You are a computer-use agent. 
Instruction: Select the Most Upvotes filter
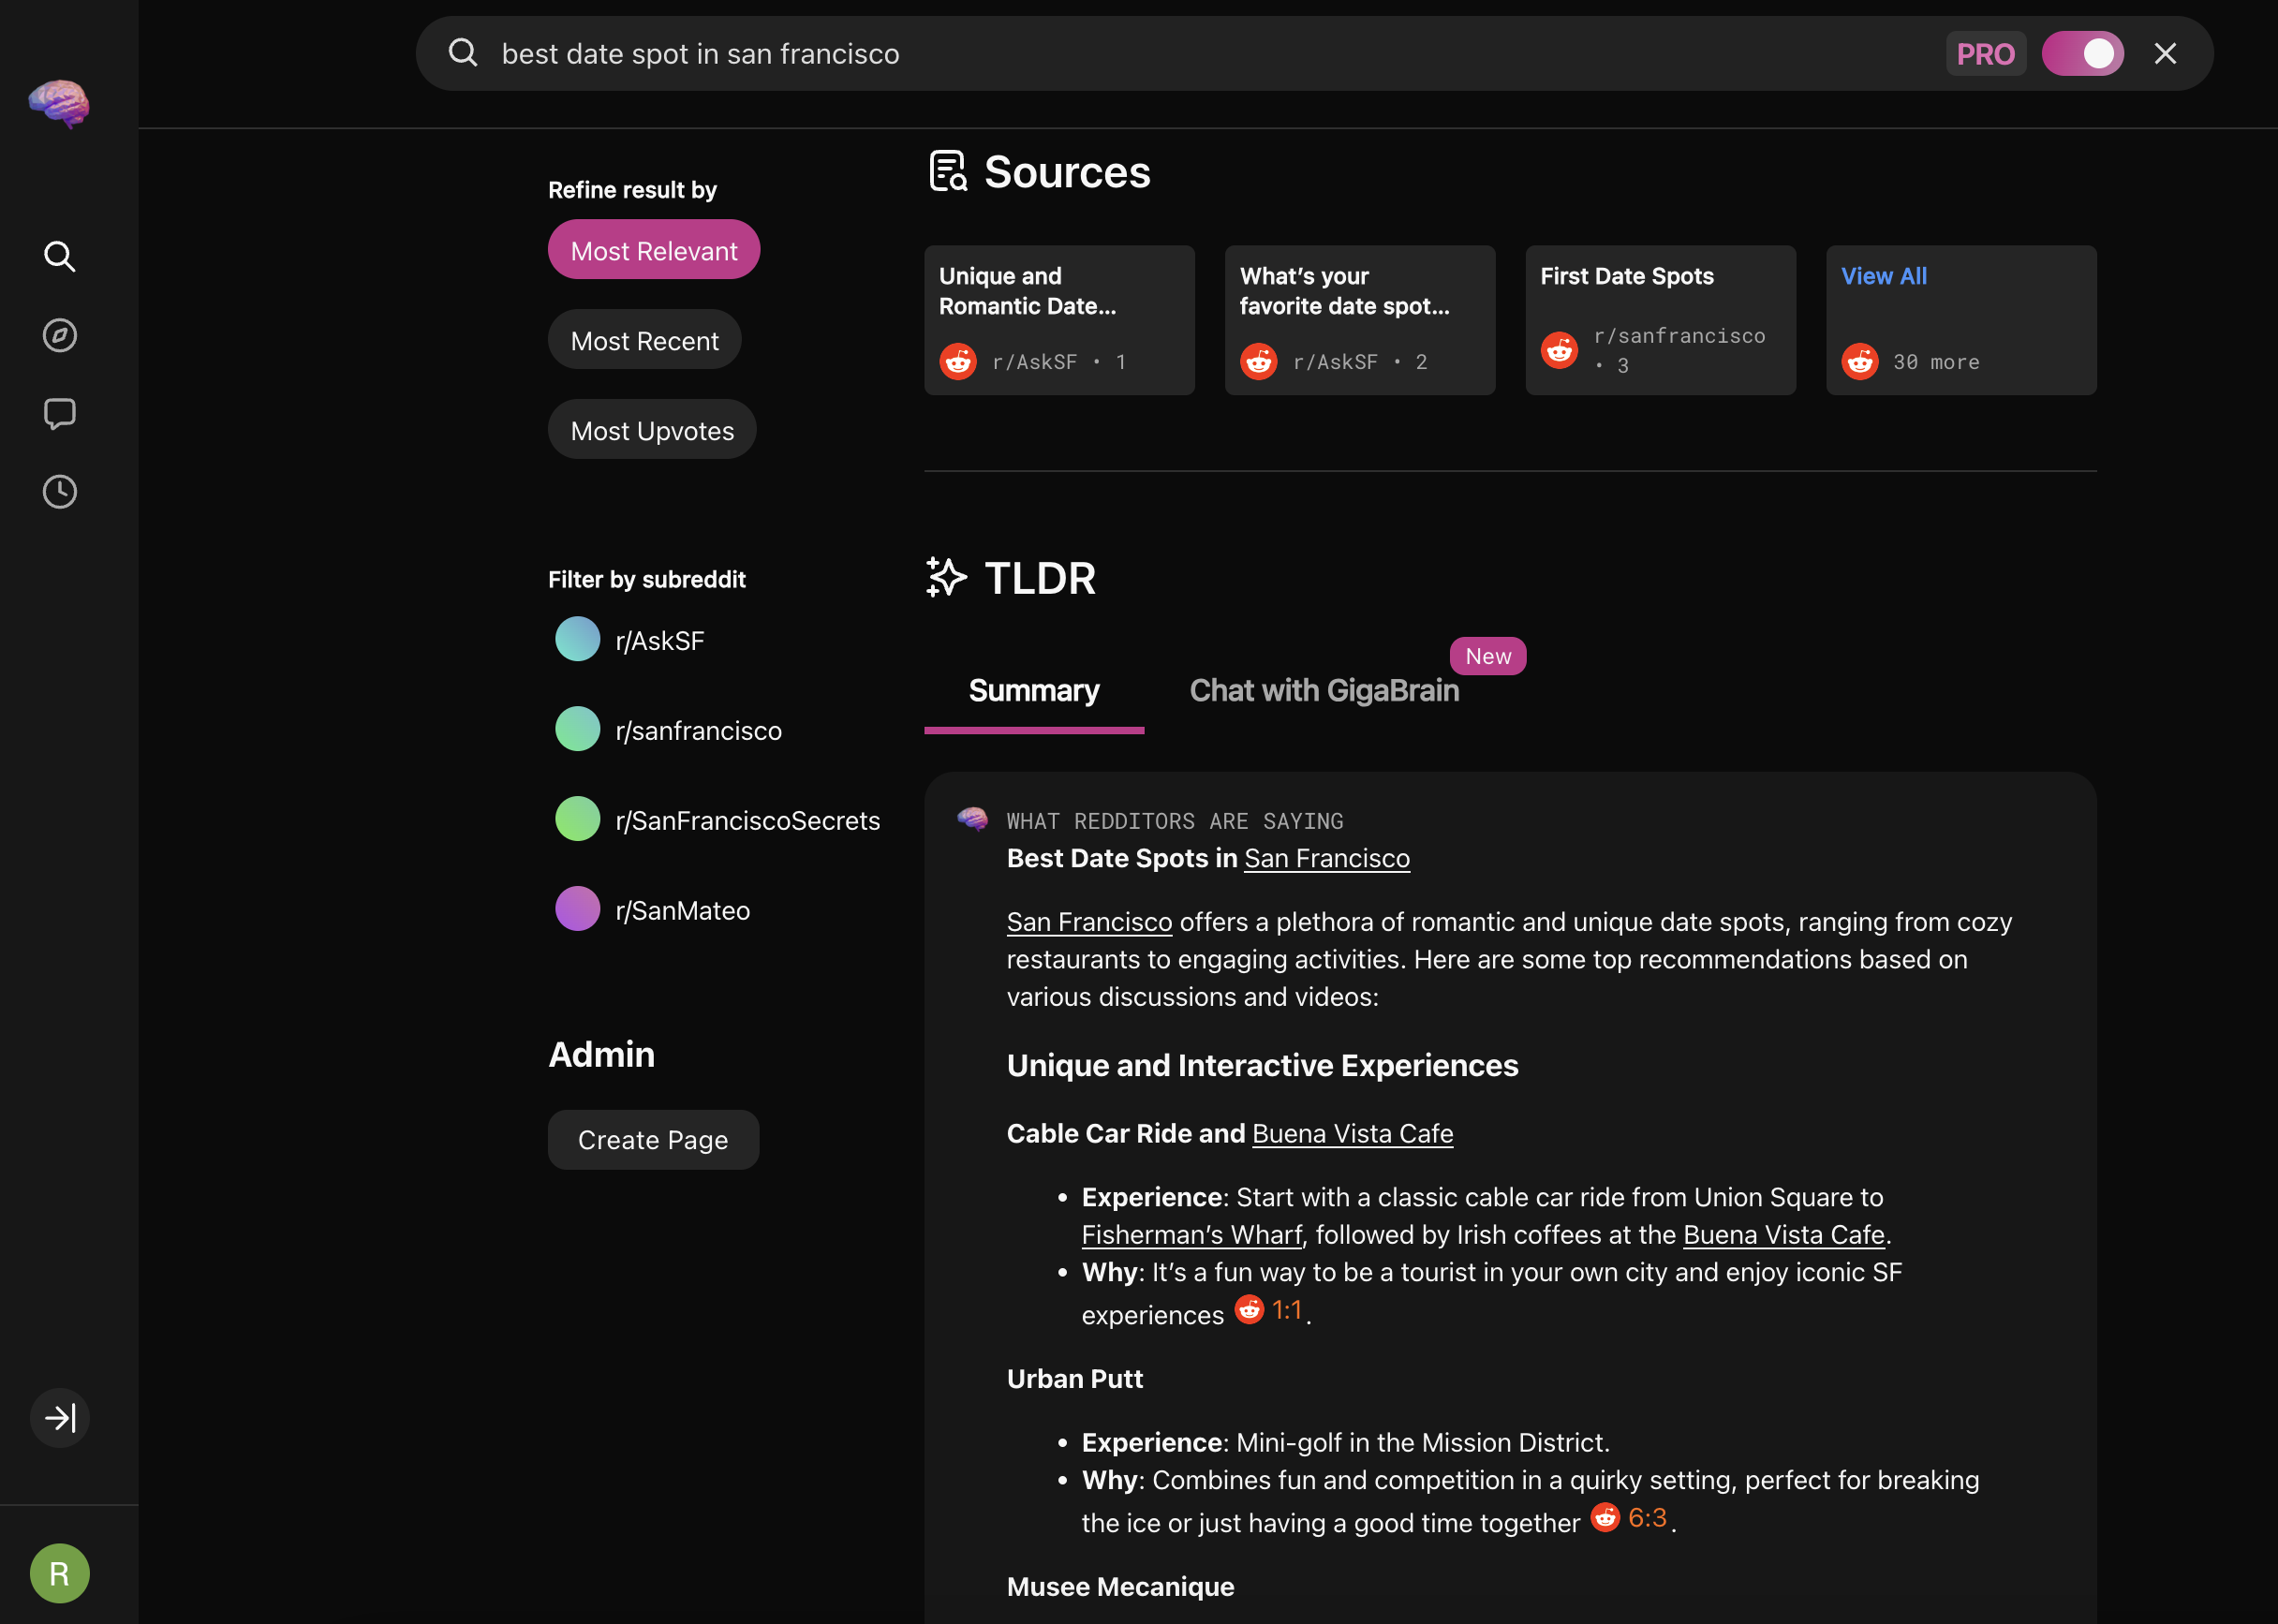pyautogui.click(x=651, y=430)
